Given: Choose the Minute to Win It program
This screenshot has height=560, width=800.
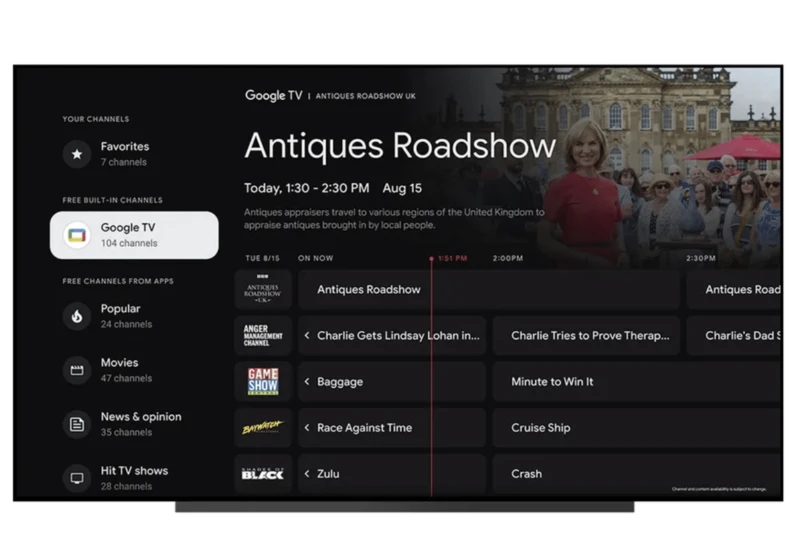Looking at the screenshot, I should (636, 381).
